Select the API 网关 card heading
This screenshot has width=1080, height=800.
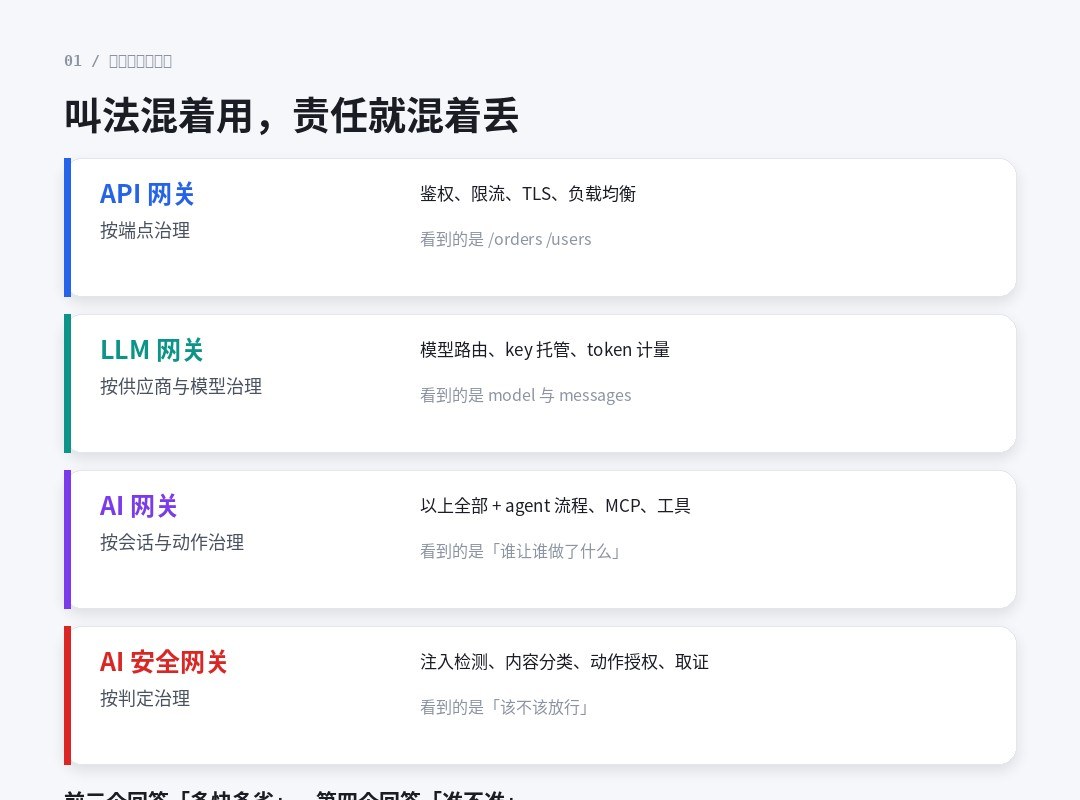(147, 194)
